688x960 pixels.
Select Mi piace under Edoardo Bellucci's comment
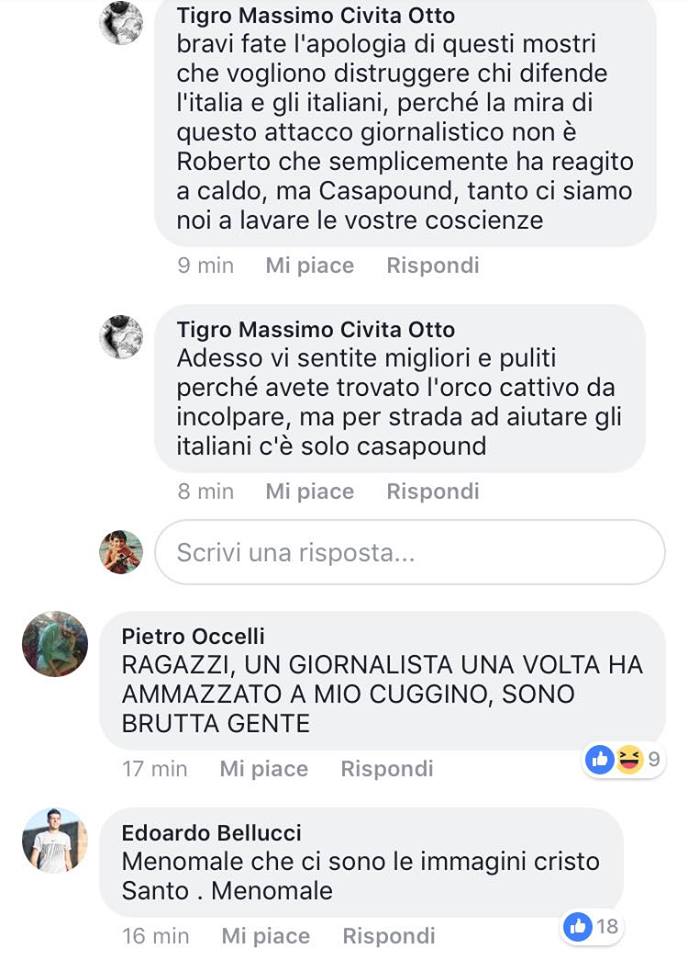coord(266,936)
